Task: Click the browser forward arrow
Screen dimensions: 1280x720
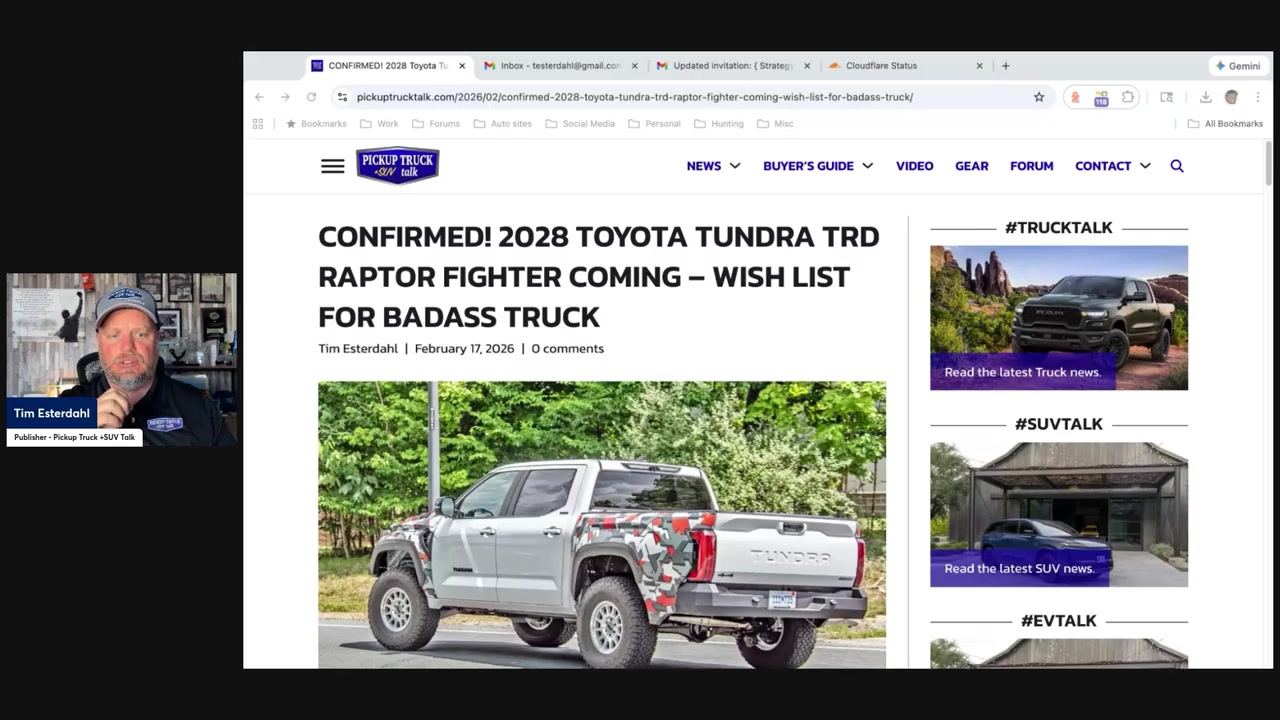Action: click(x=285, y=97)
